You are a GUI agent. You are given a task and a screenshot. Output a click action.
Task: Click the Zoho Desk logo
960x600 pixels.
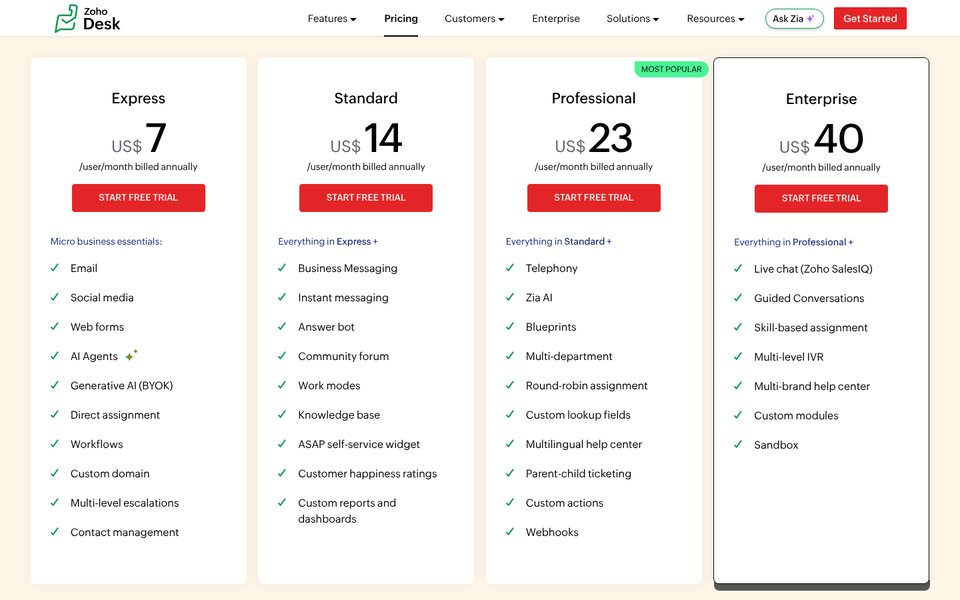[x=87, y=18]
